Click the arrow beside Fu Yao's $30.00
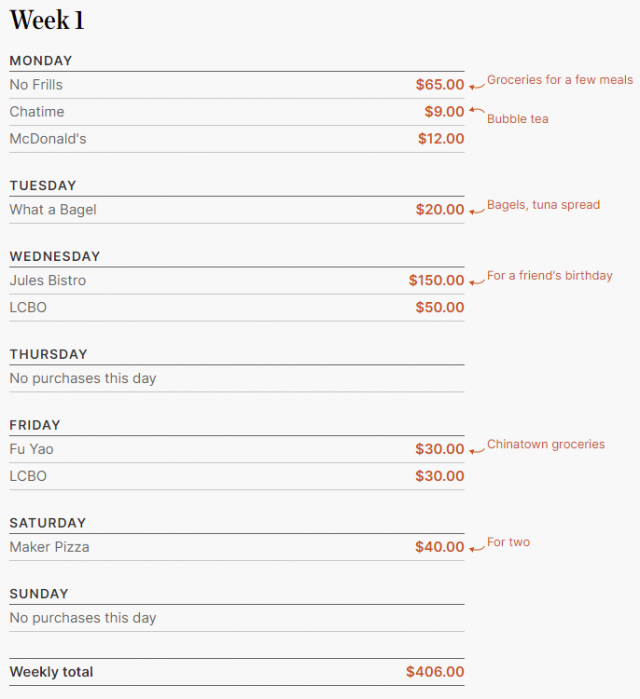Screen dimensions: 640x699 (477, 451)
